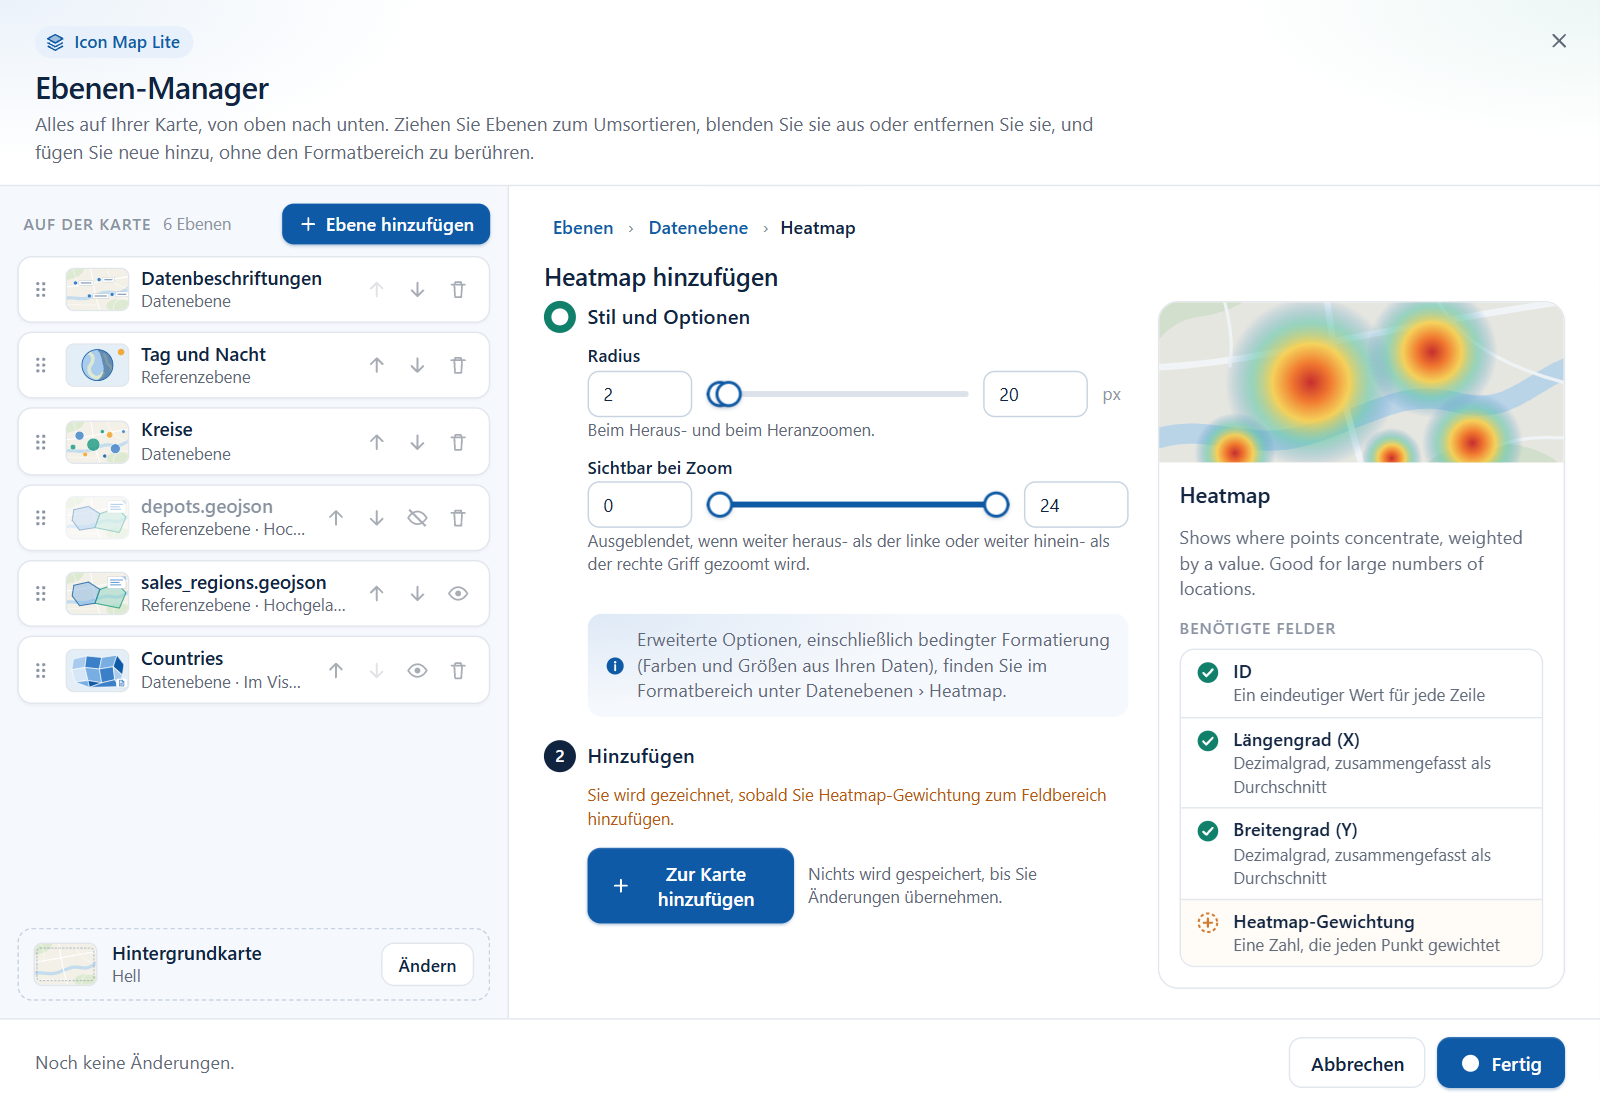Select step 2 Hinzufügen
Image resolution: width=1600 pixels, height=1105 pixels.
tap(619, 756)
